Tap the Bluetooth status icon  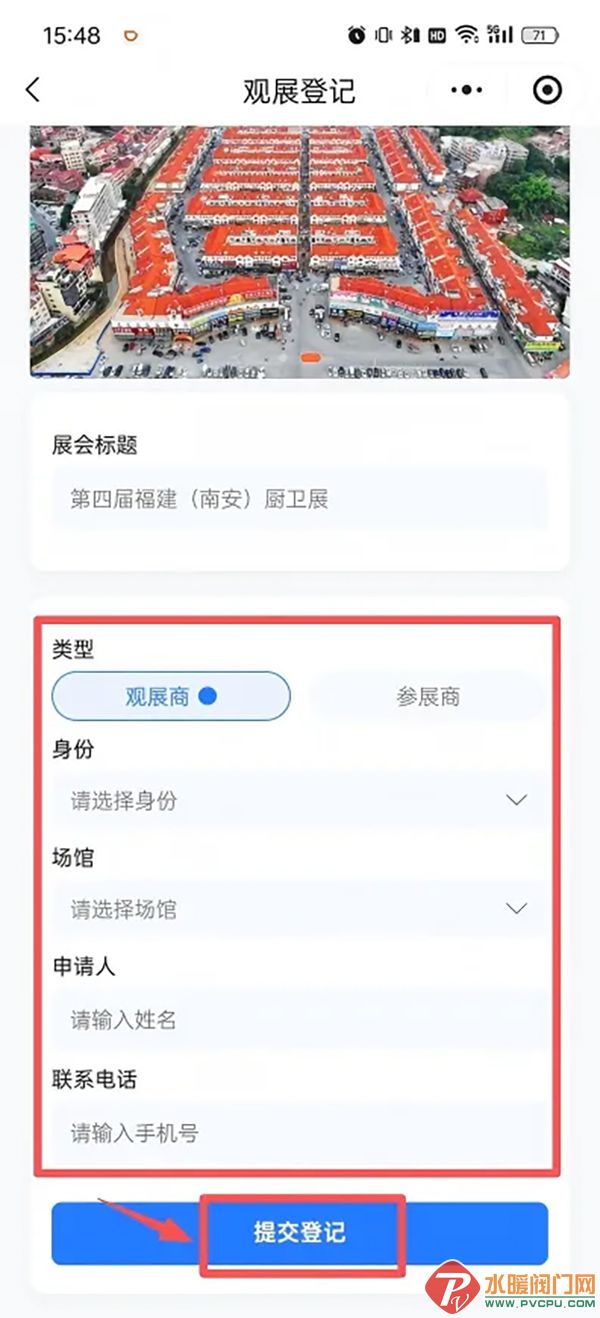[x=410, y=35]
